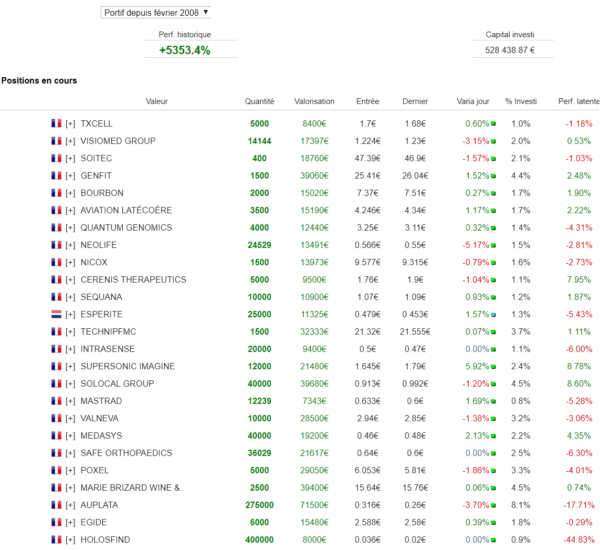Expand the [+] for MARIE BRIZARD WINE
Screen dimensions: 600x550
[70, 488]
